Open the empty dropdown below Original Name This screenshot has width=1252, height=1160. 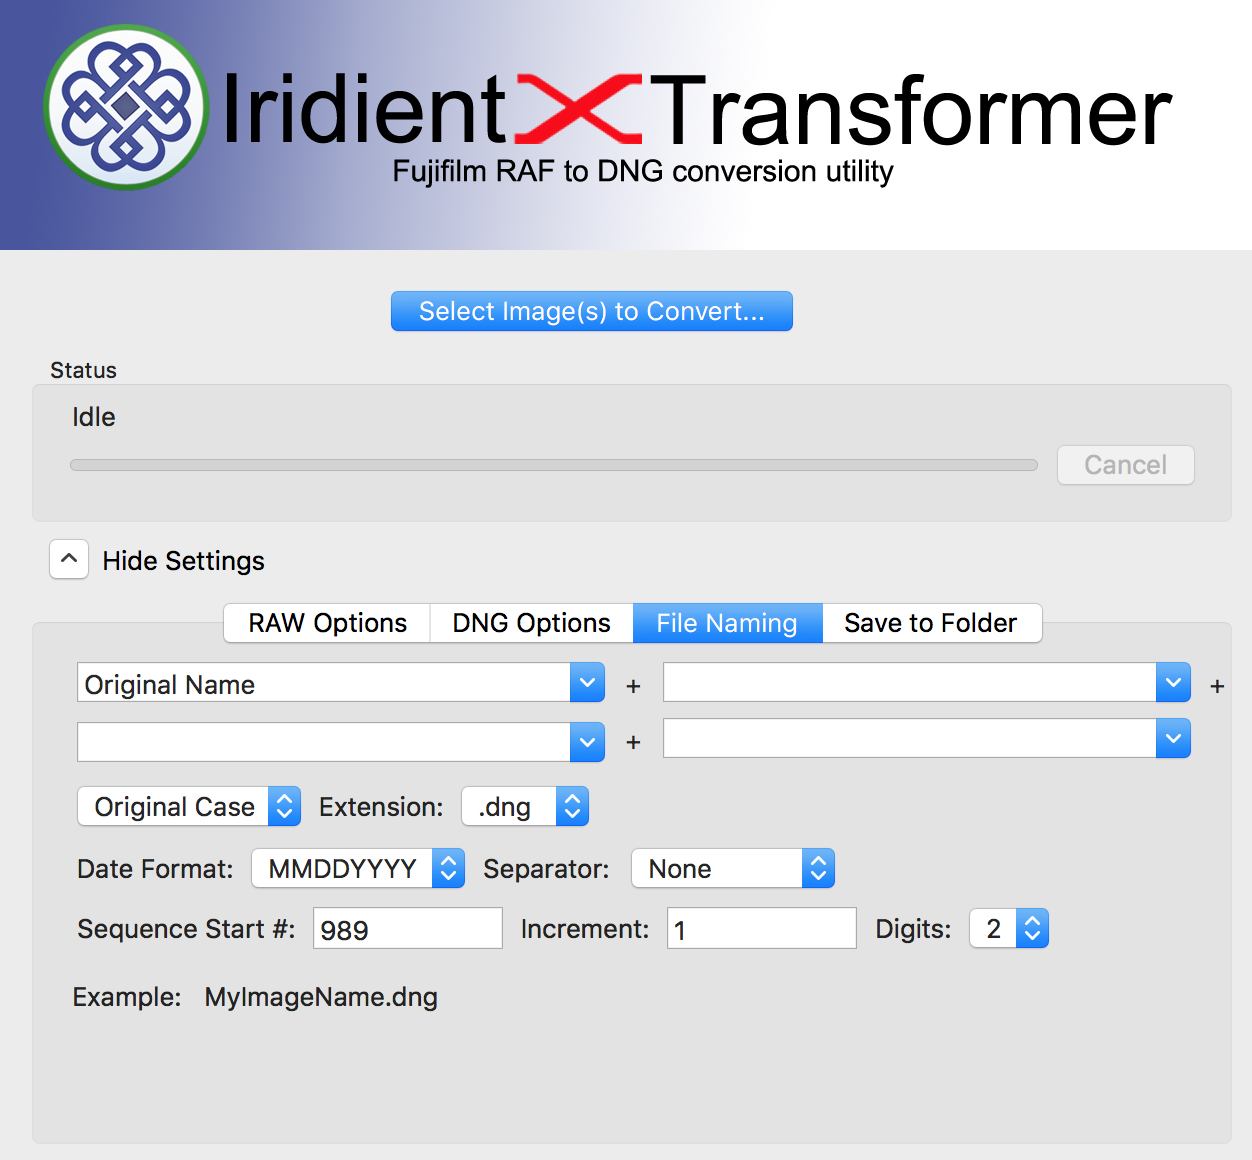pyautogui.click(x=587, y=742)
